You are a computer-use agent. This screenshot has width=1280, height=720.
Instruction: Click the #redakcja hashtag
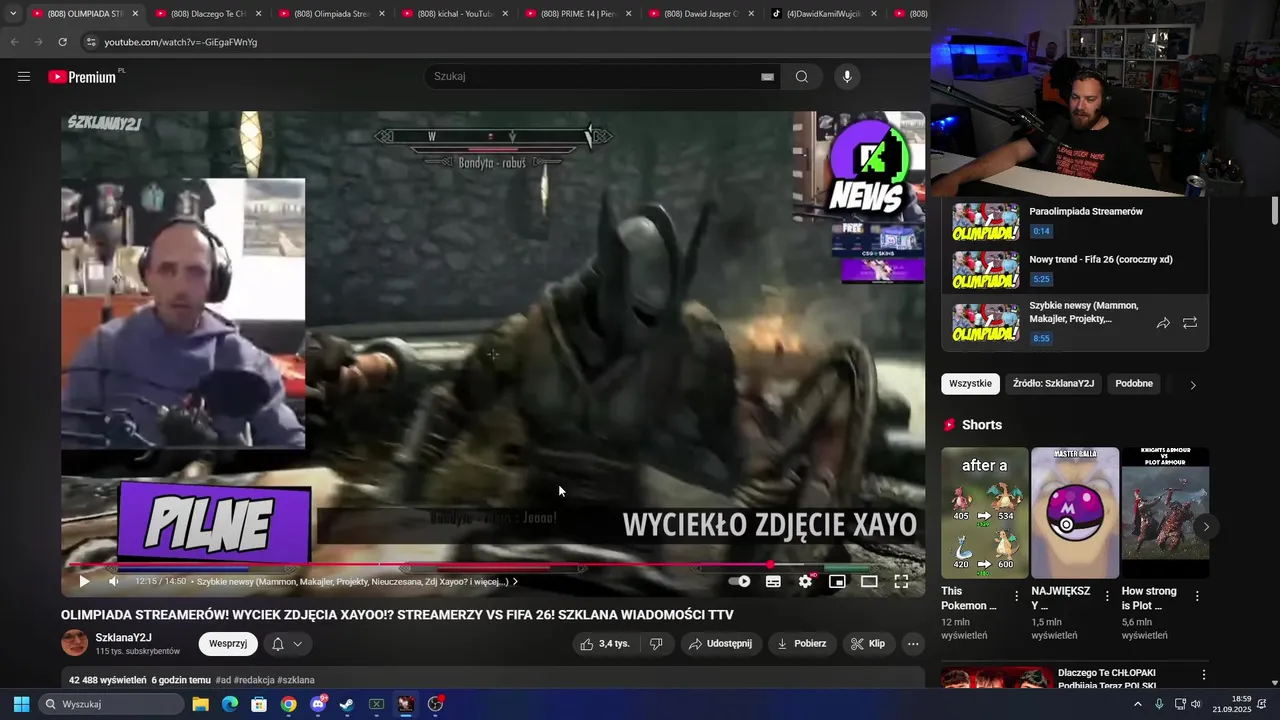[254, 680]
